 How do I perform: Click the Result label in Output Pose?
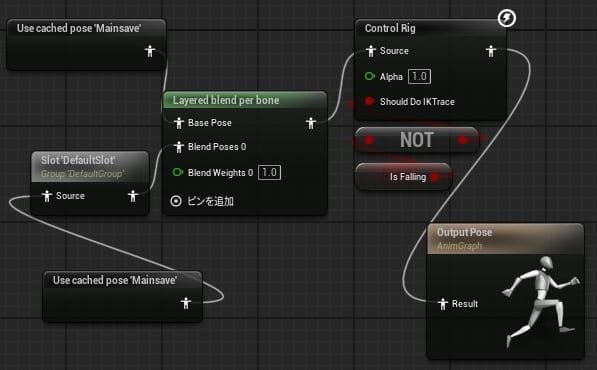(465, 304)
